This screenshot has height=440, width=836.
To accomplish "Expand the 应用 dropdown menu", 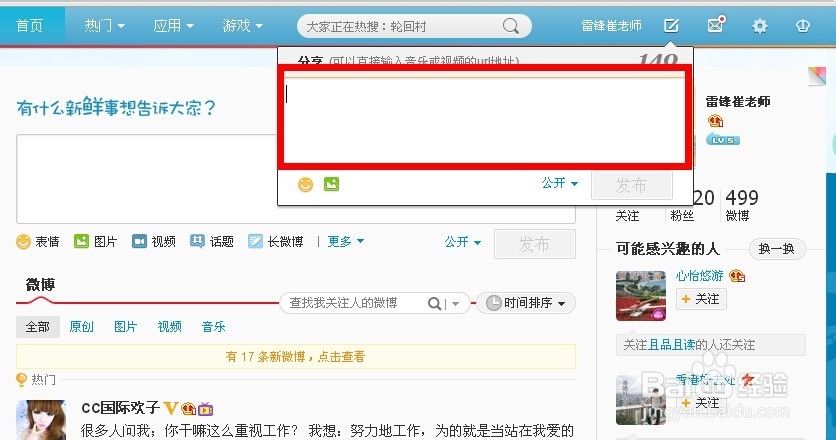I will pyautogui.click(x=173, y=26).
